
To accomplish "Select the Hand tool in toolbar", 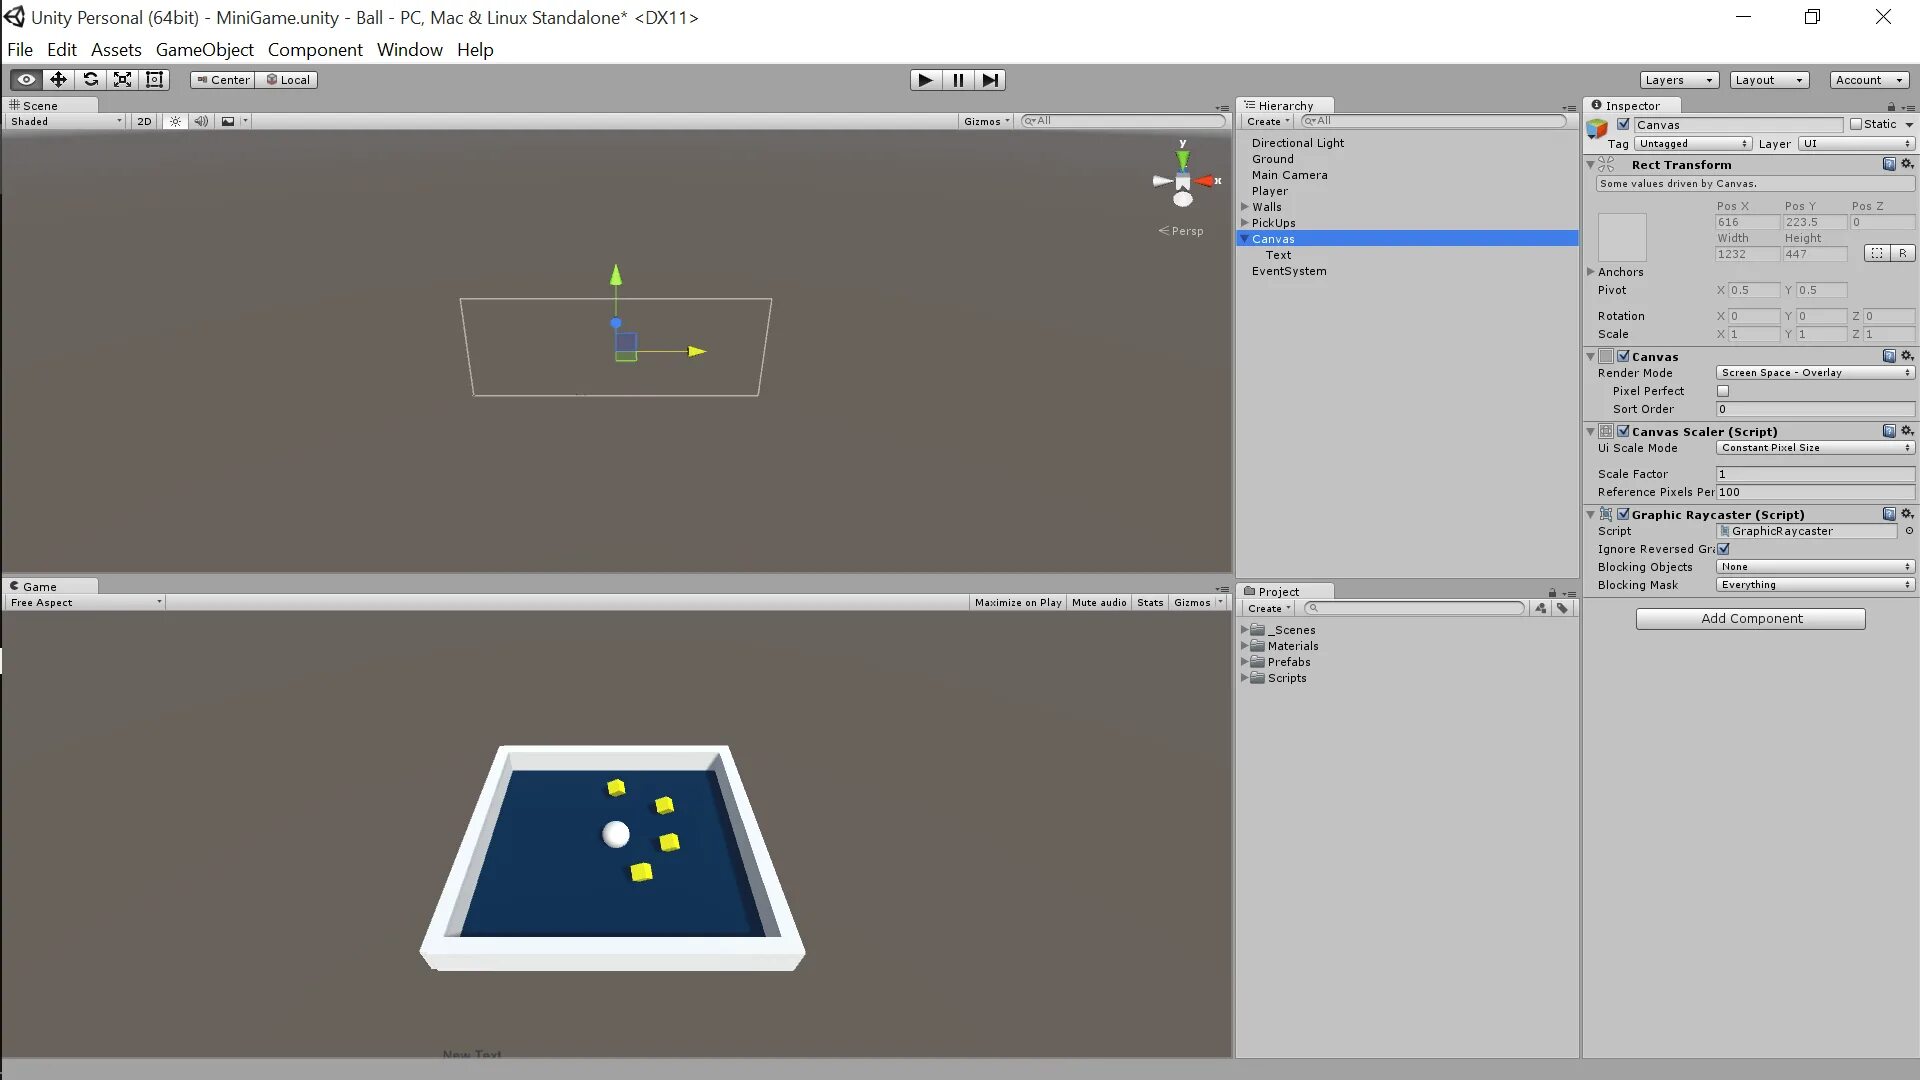I will pos(26,80).
